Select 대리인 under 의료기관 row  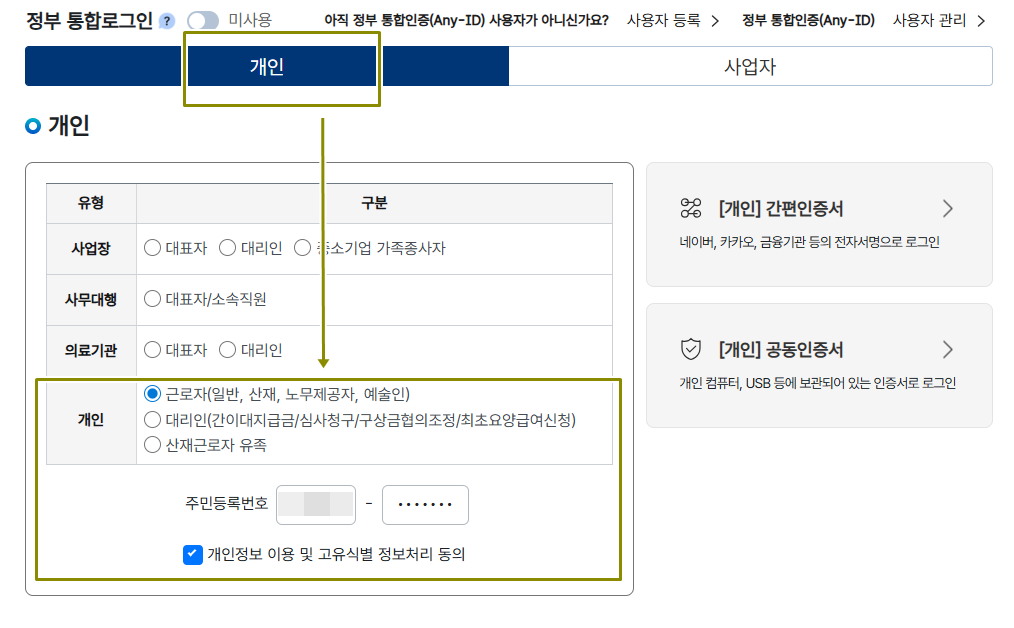coord(229,351)
